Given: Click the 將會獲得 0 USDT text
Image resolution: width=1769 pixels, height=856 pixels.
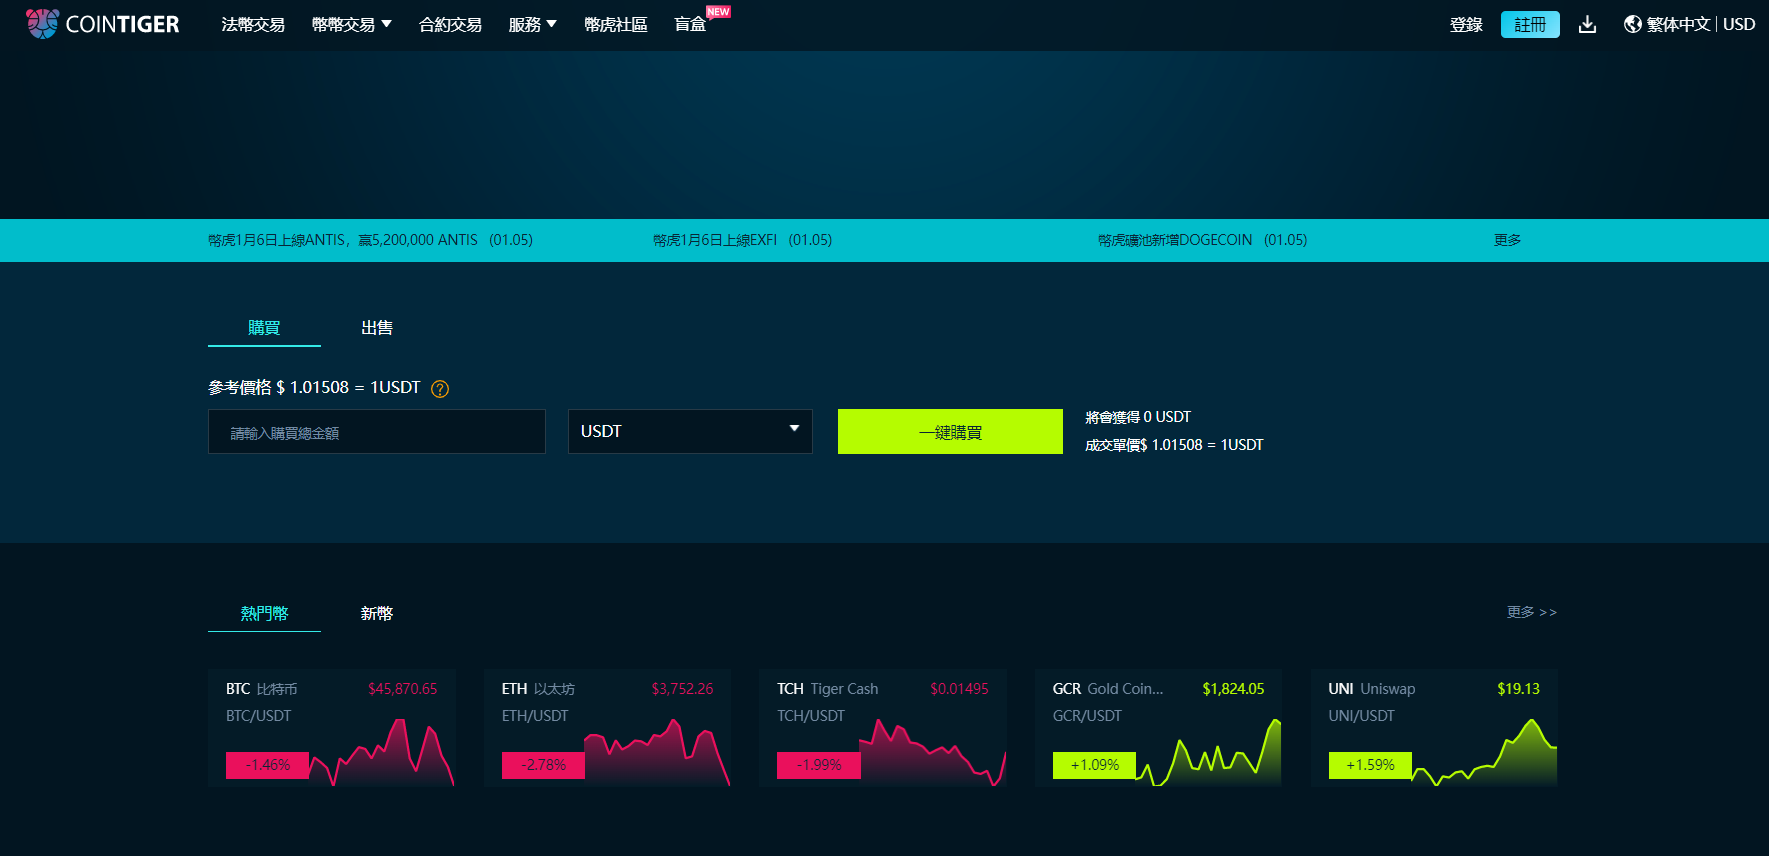Looking at the screenshot, I should 1138,417.
